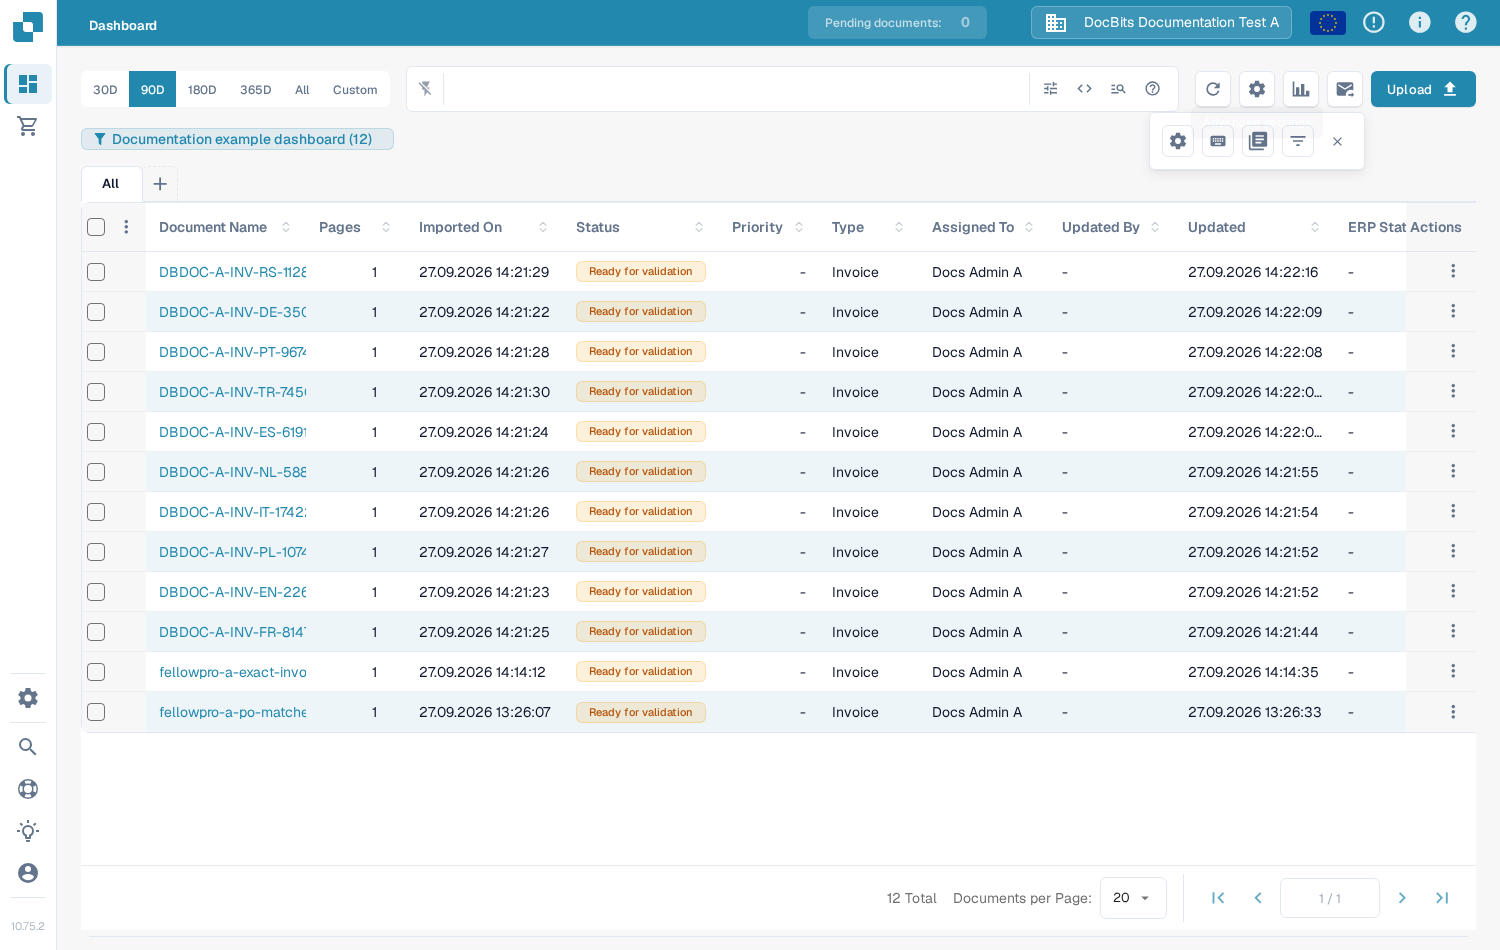Screen dimensions: 1500x950
Task: Check the DBDOC-A-INV-DE row checkbox
Action: click(x=96, y=312)
